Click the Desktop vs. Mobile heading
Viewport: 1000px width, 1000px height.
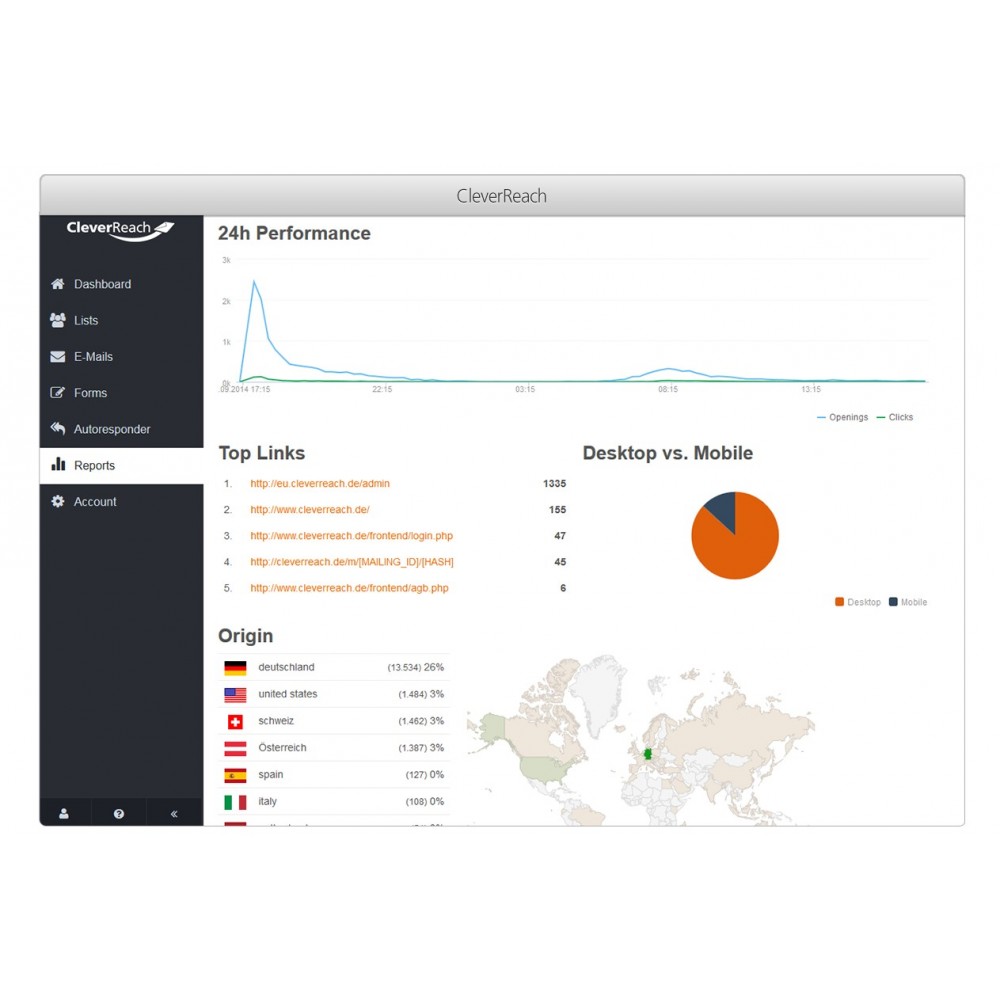click(668, 453)
